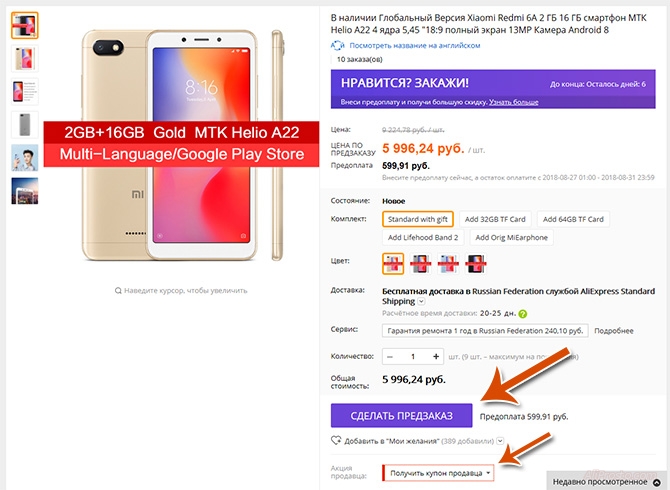Screen dimensions: 670x490
Task: Select the man holding phone thumbnail
Action: [25, 158]
